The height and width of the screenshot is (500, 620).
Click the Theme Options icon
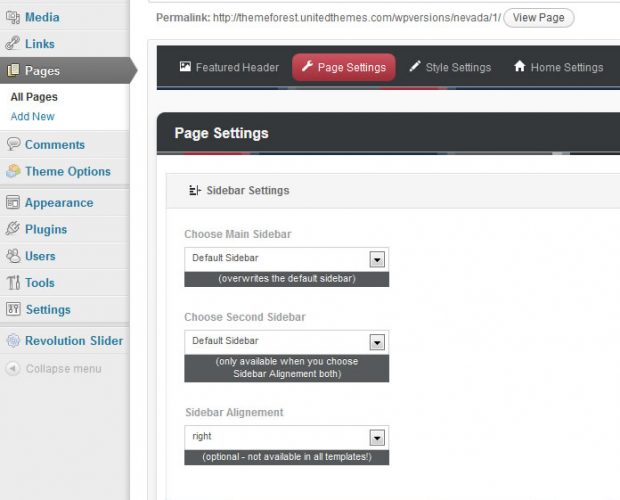click(x=12, y=171)
